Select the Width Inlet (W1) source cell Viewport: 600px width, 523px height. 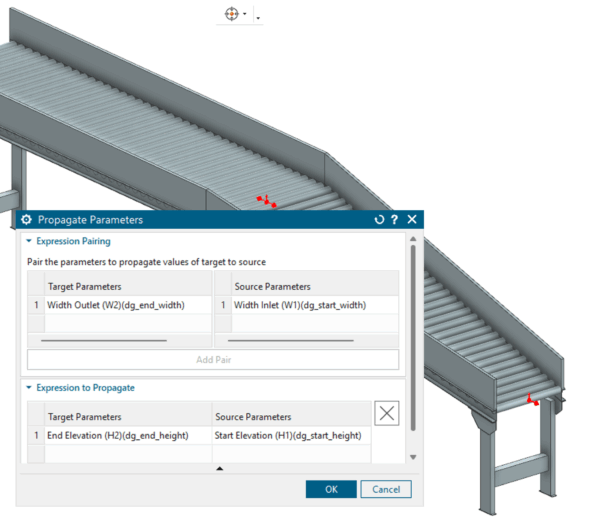click(x=314, y=305)
